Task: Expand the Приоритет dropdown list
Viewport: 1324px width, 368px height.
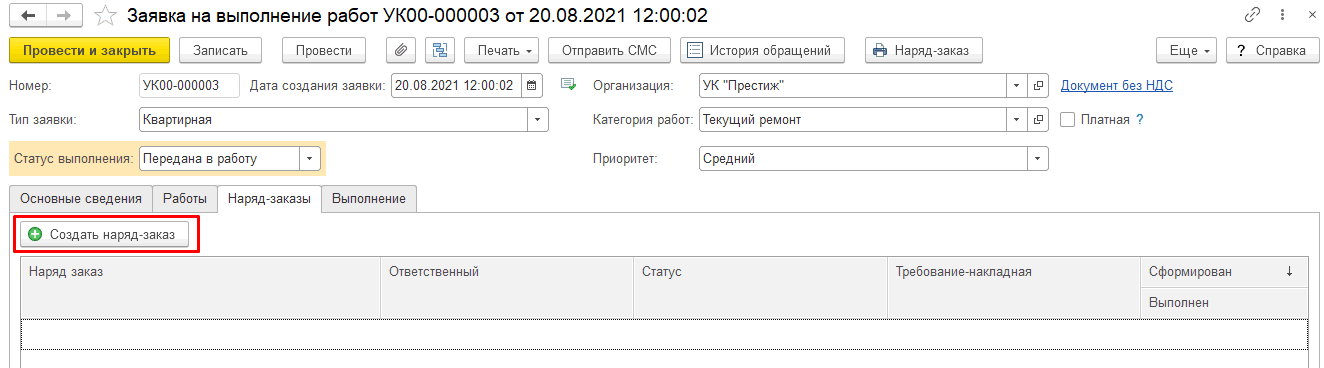Action: [x=1039, y=158]
